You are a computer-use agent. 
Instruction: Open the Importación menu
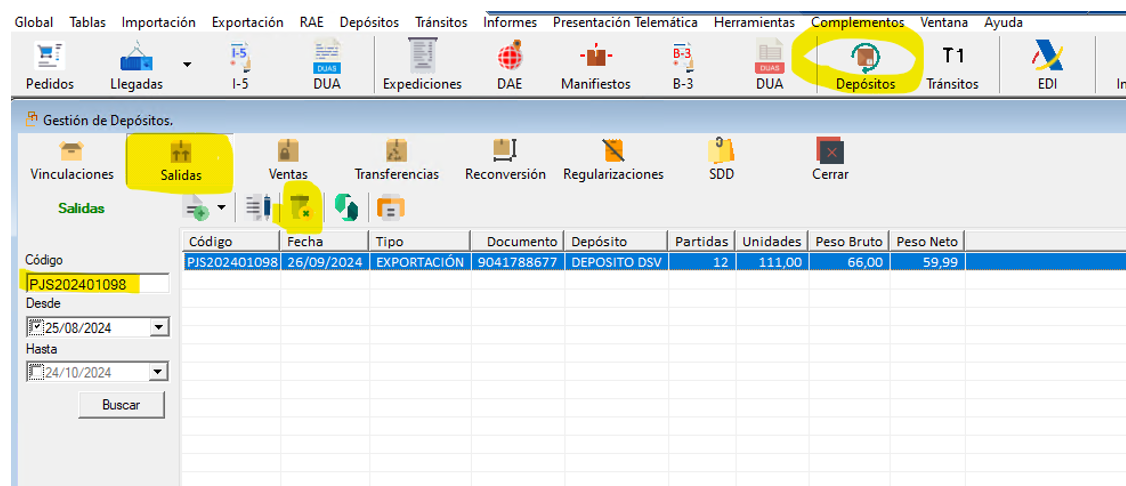(x=158, y=22)
